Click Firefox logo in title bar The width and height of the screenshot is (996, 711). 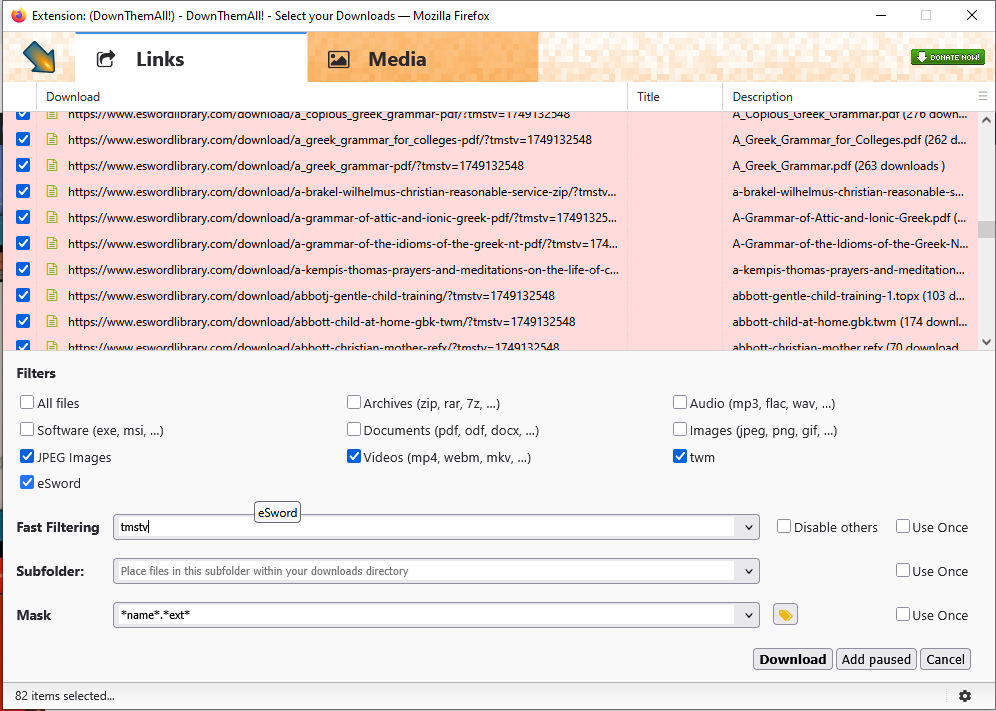click(18, 15)
